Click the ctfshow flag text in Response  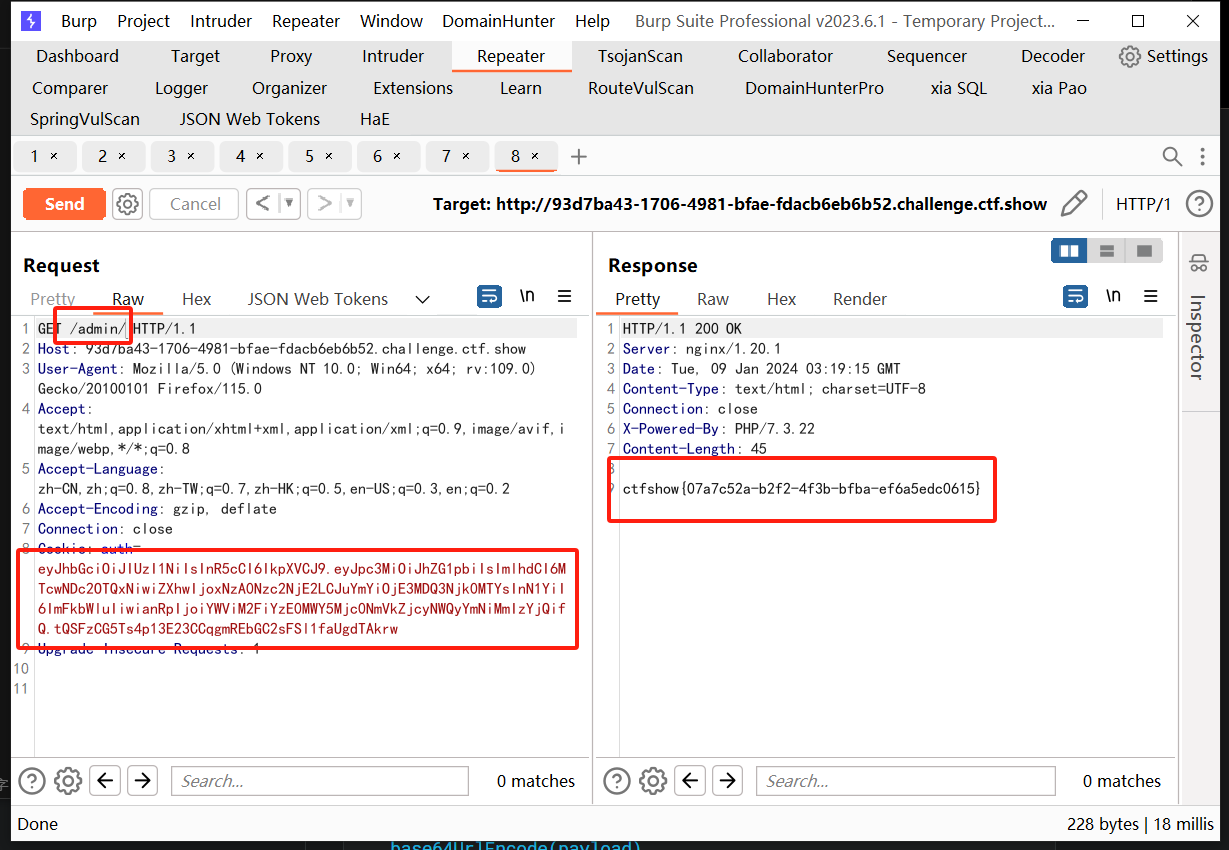click(x=801, y=489)
